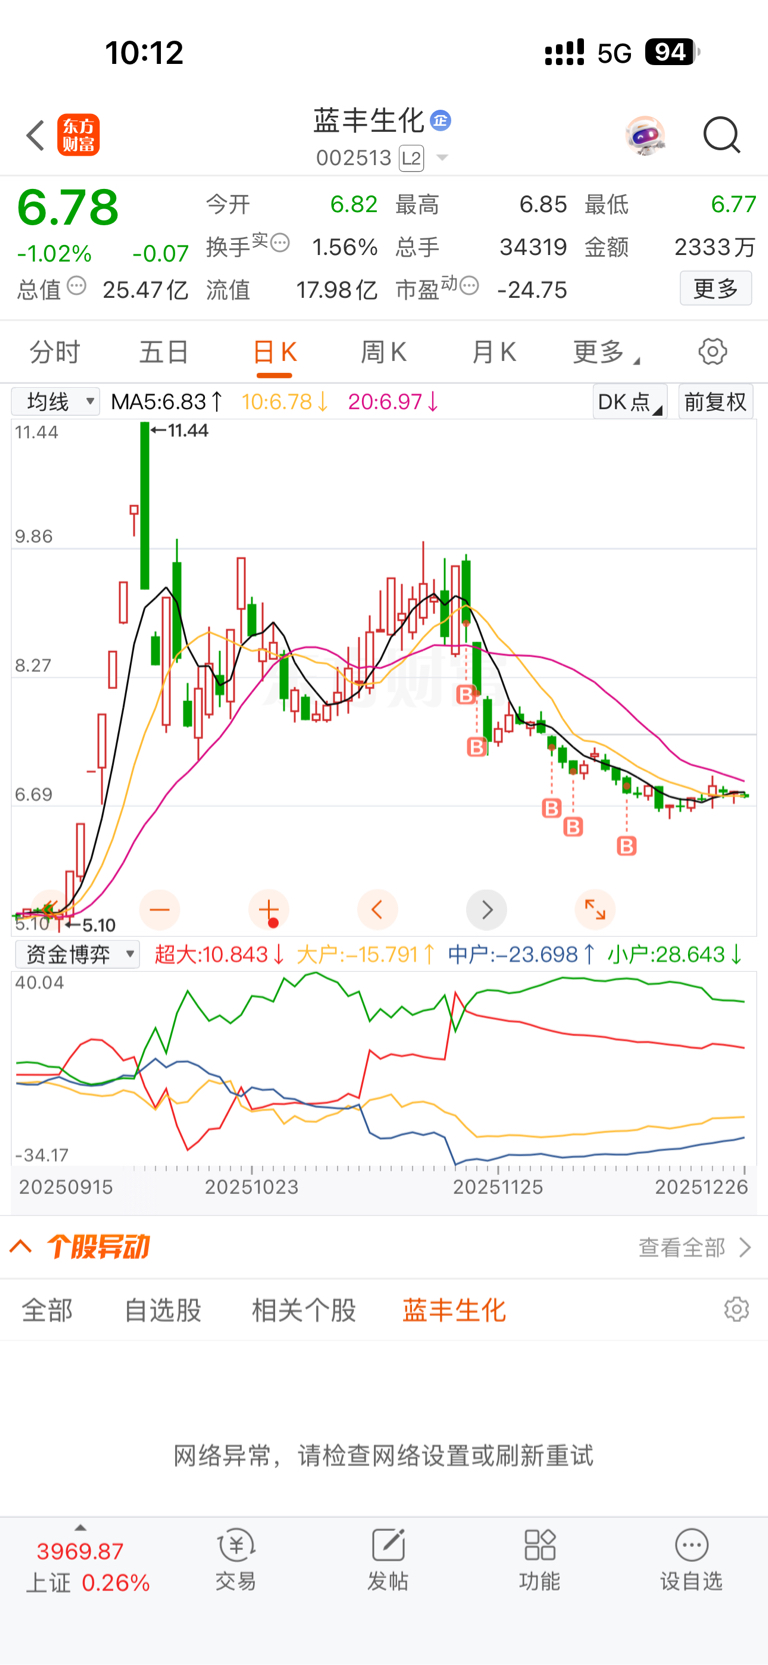The height and width of the screenshot is (1665, 768).
Task: Toggle the 前复权 adjustment button
Action: [715, 402]
